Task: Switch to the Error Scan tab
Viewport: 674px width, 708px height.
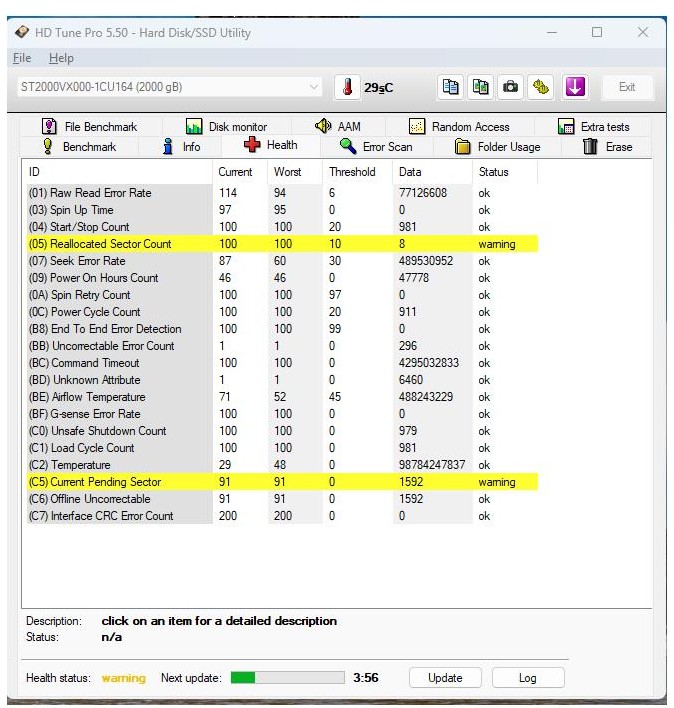Action: (x=376, y=147)
